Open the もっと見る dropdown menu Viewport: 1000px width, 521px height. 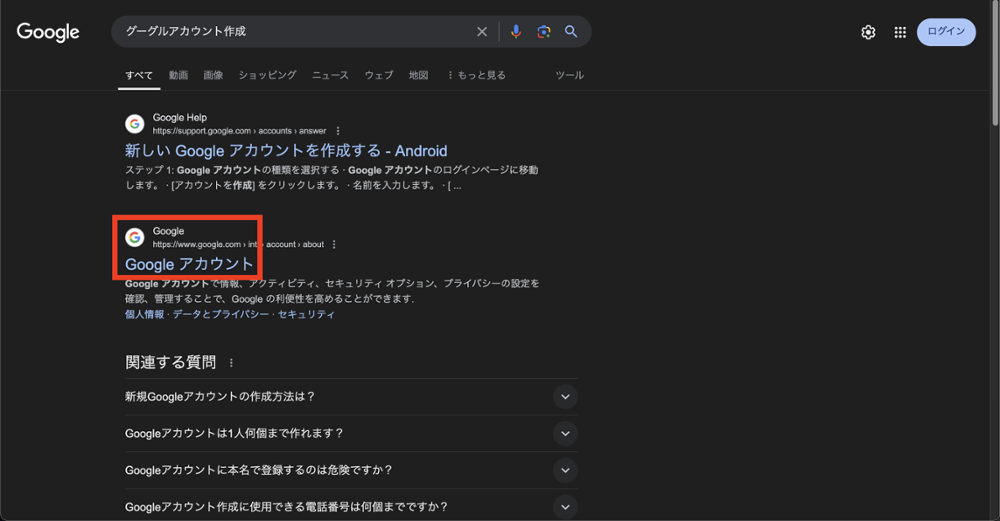pyautogui.click(x=476, y=75)
